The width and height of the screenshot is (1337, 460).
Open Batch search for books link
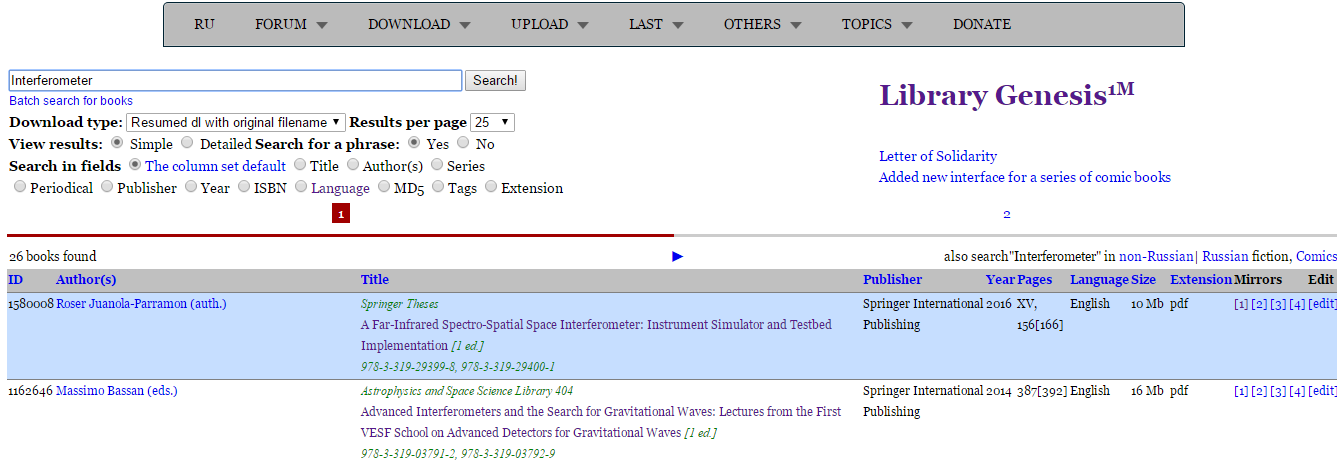[71, 101]
